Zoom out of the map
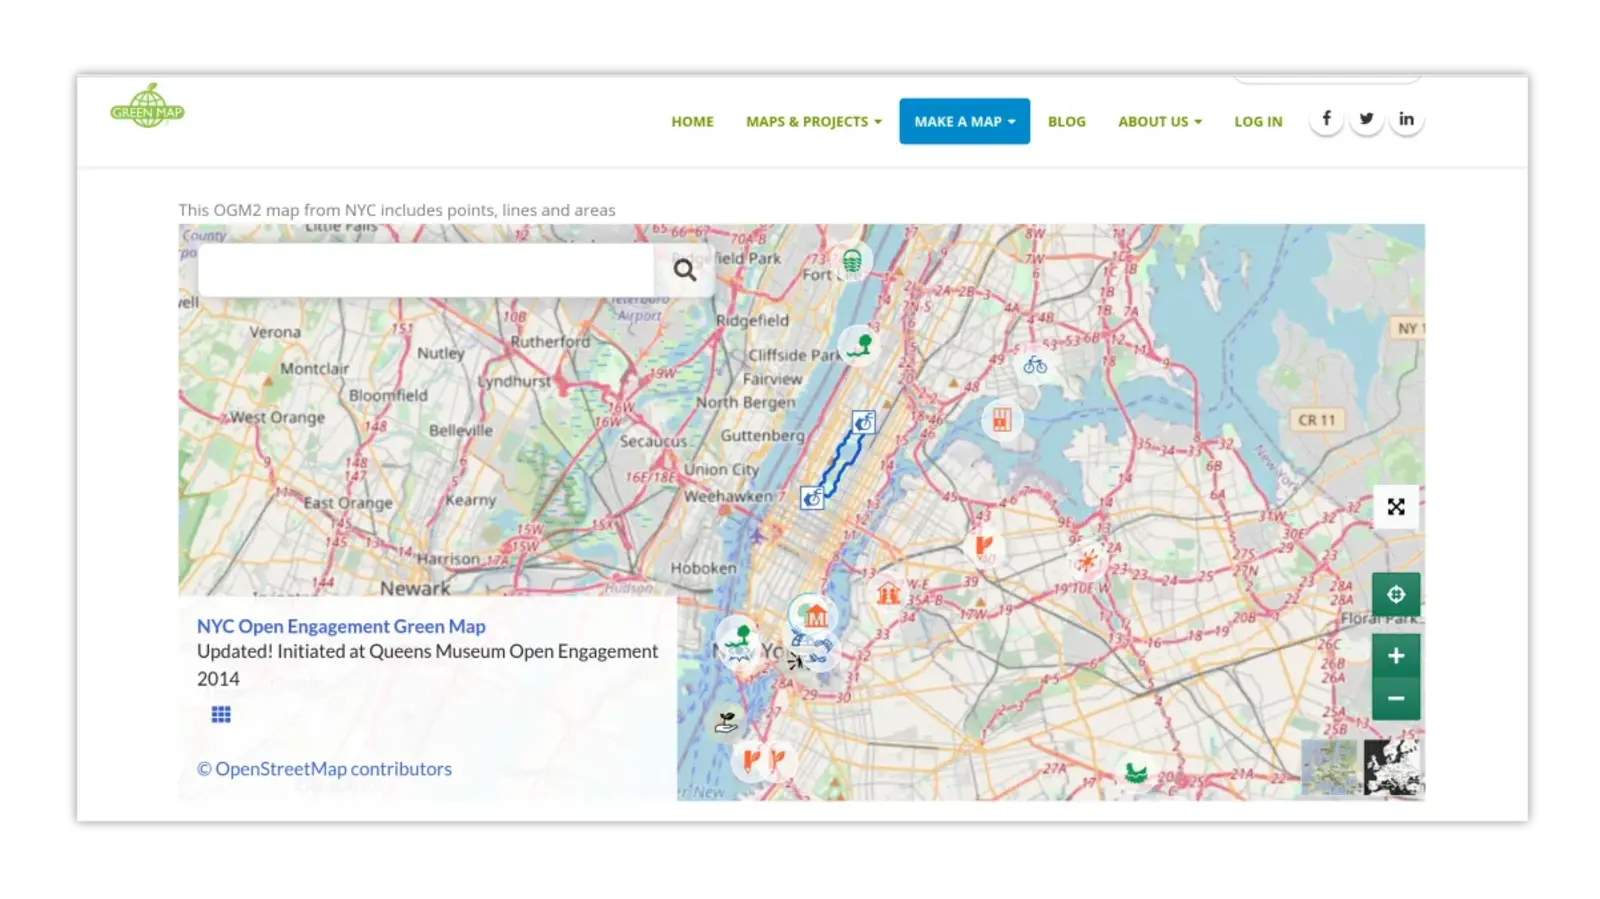The image size is (1600, 899). click(x=1396, y=698)
